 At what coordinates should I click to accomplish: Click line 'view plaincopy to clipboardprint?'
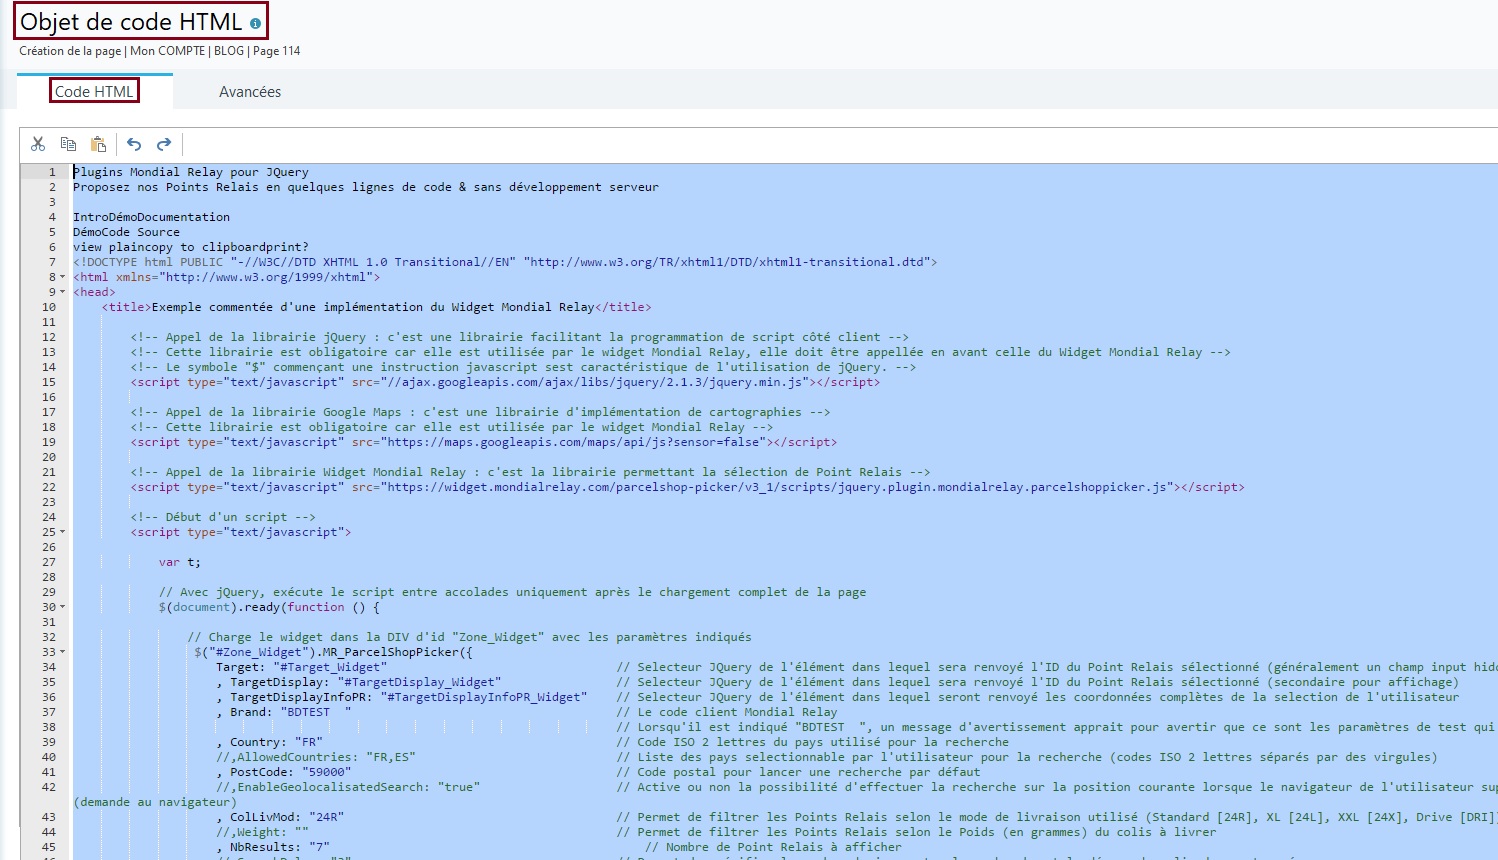point(191,247)
